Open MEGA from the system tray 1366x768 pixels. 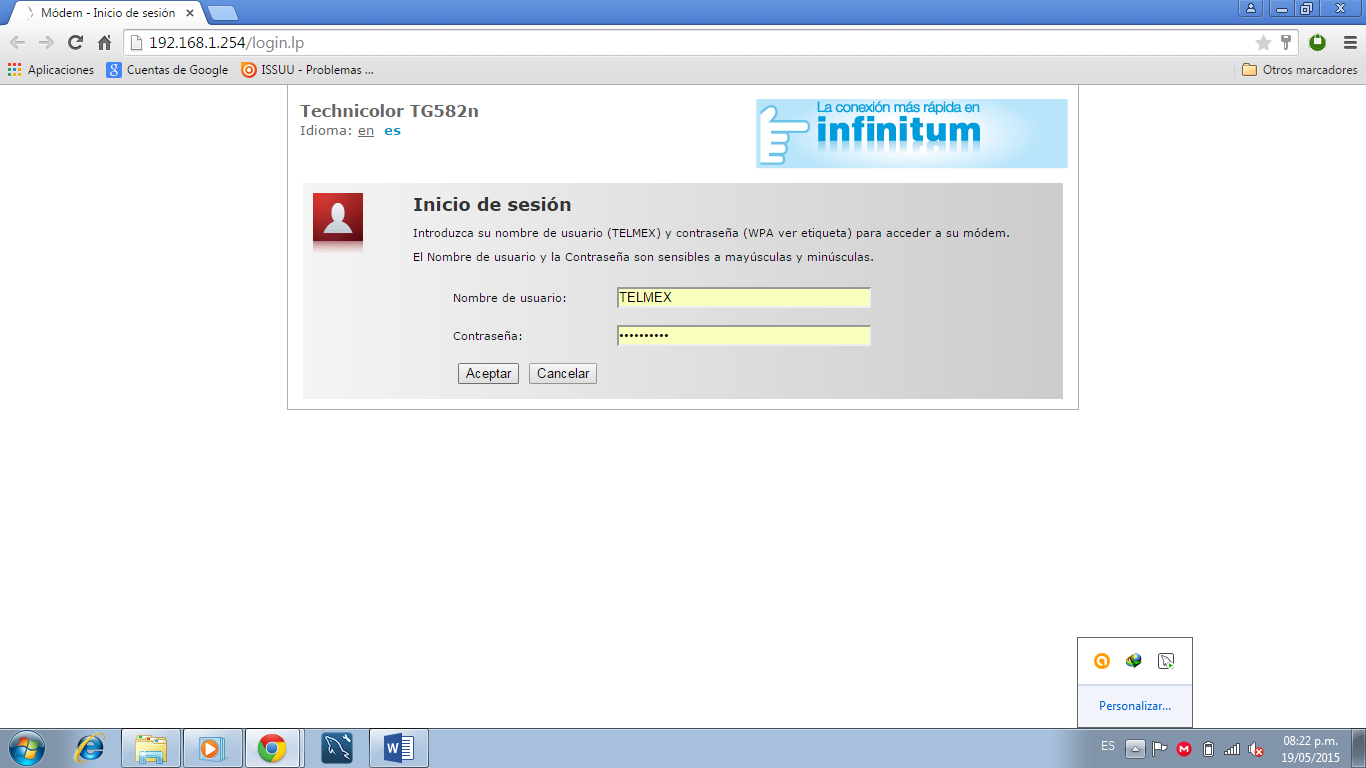click(x=1185, y=748)
